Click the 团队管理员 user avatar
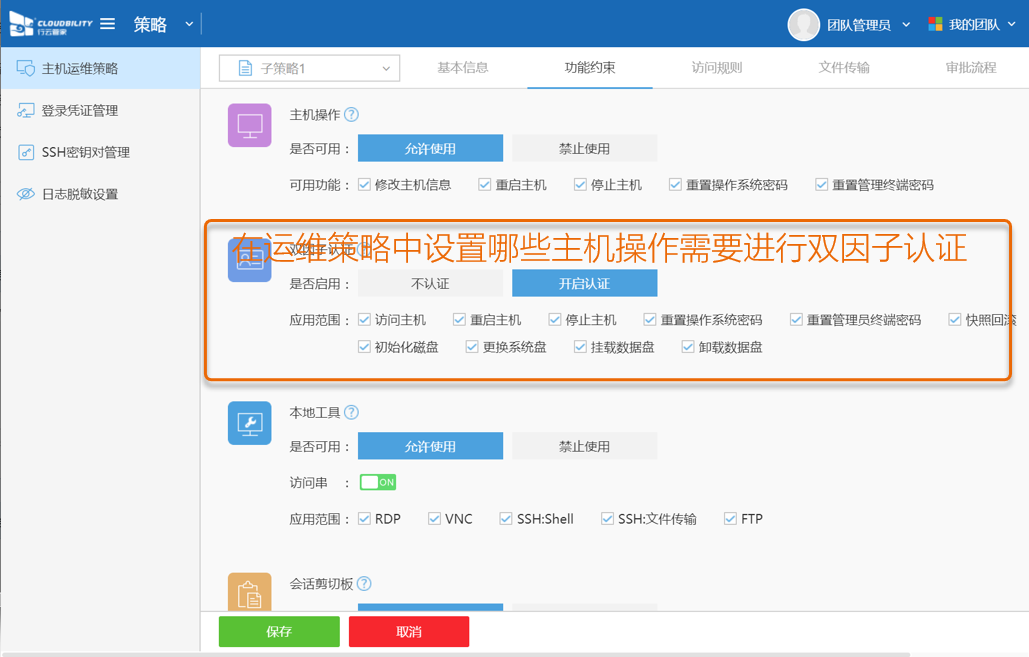Screen dimensions: 1029x657 click(803, 24)
